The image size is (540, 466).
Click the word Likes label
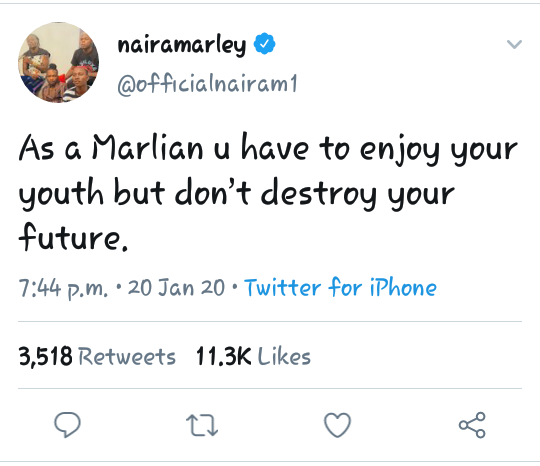click(284, 356)
